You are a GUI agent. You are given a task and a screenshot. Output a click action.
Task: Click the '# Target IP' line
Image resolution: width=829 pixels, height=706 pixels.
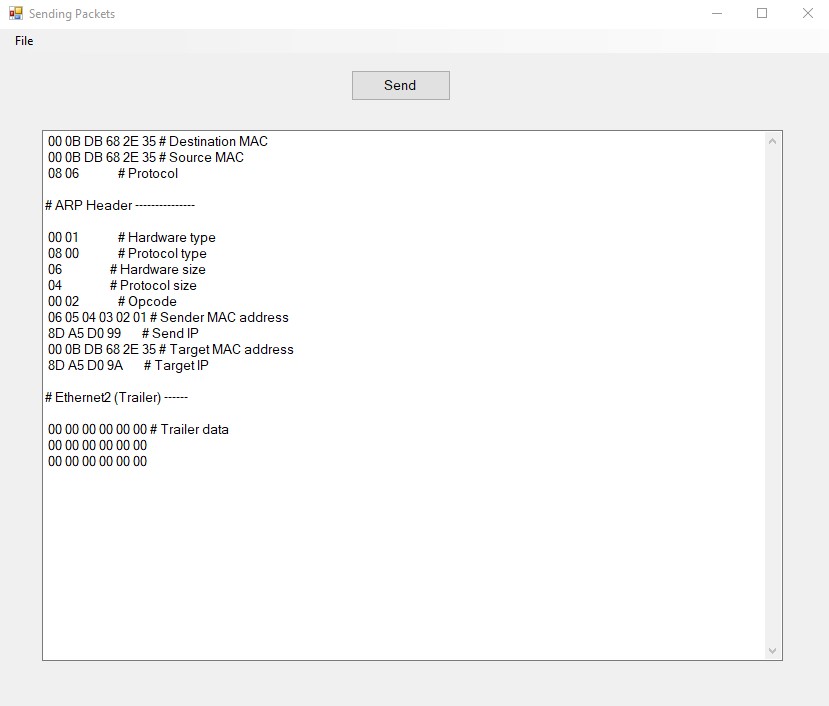point(128,365)
